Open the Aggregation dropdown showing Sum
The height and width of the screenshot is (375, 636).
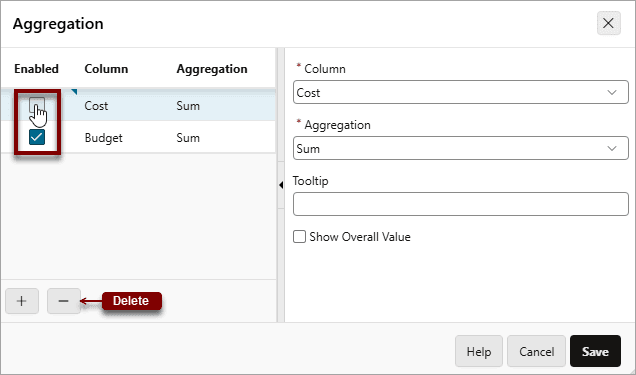click(x=460, y=148)
